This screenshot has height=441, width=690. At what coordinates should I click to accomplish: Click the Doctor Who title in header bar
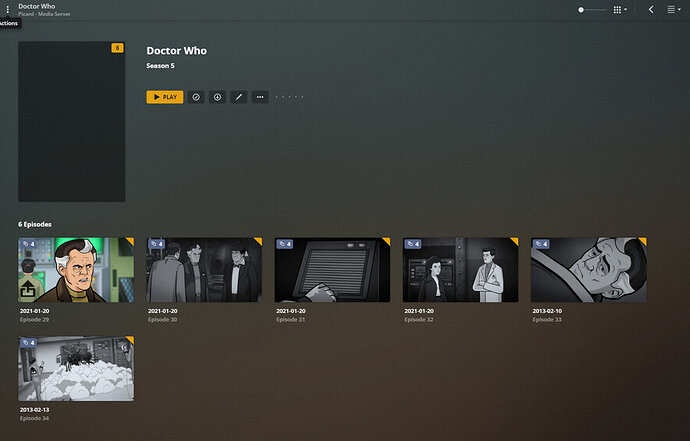[37, 6]
